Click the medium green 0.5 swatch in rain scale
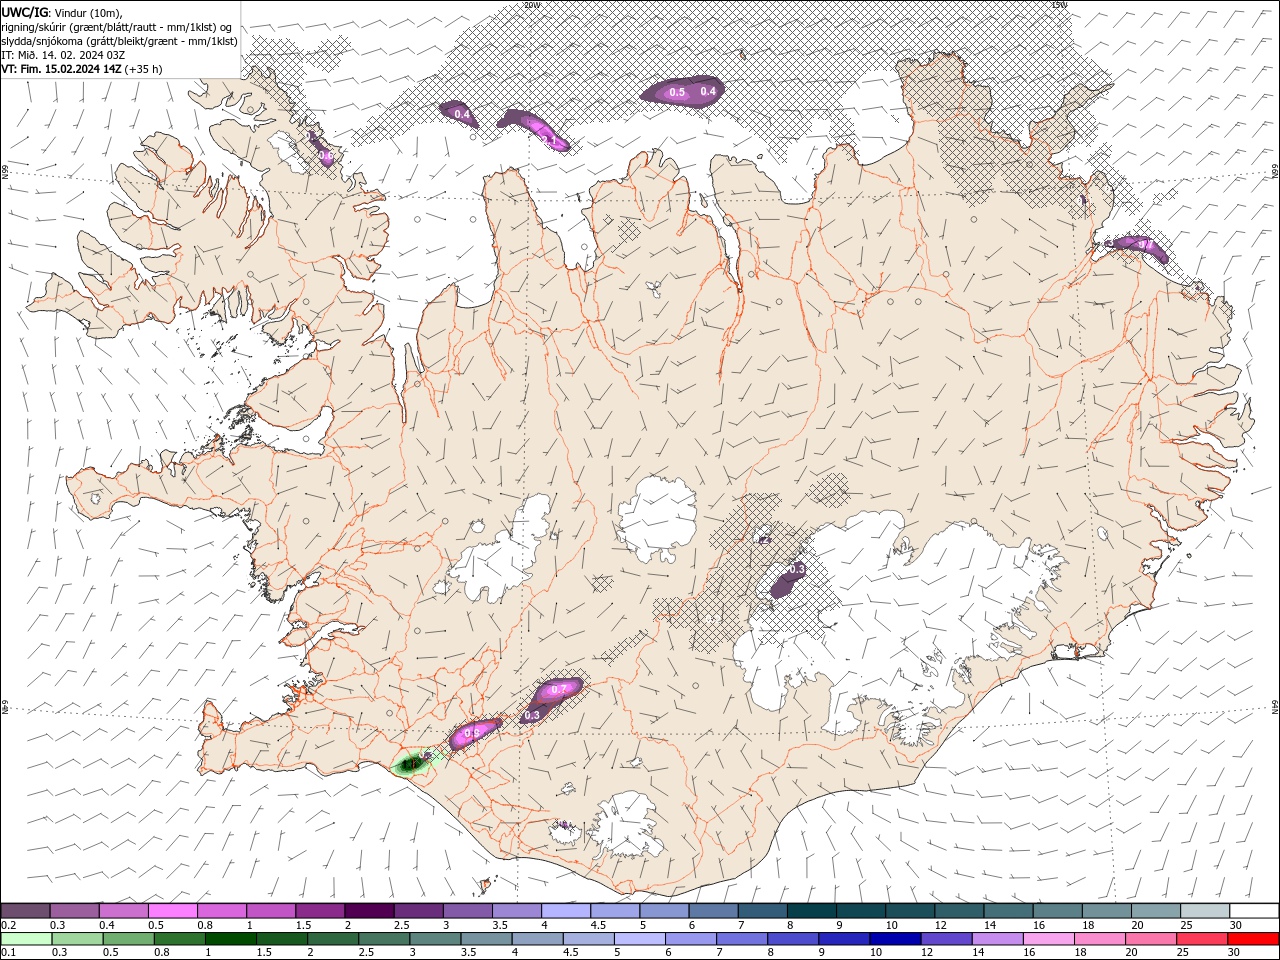Viewport: 1280px width, 960px height. tap(130, 939)
